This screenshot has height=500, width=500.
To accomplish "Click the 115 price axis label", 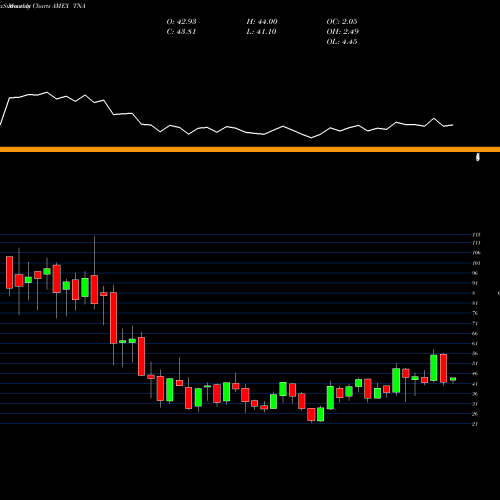I will point(476,235).
